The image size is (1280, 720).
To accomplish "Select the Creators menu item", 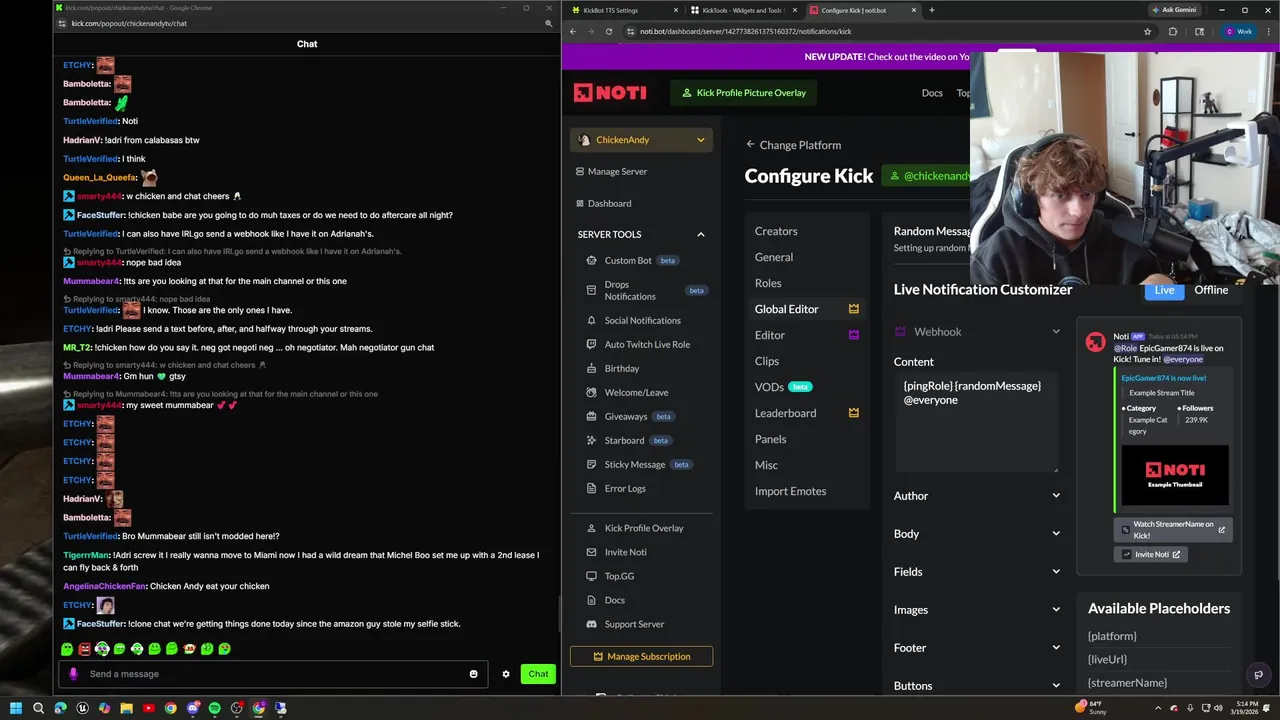I will pyautogui.click(x=776, y=231).
